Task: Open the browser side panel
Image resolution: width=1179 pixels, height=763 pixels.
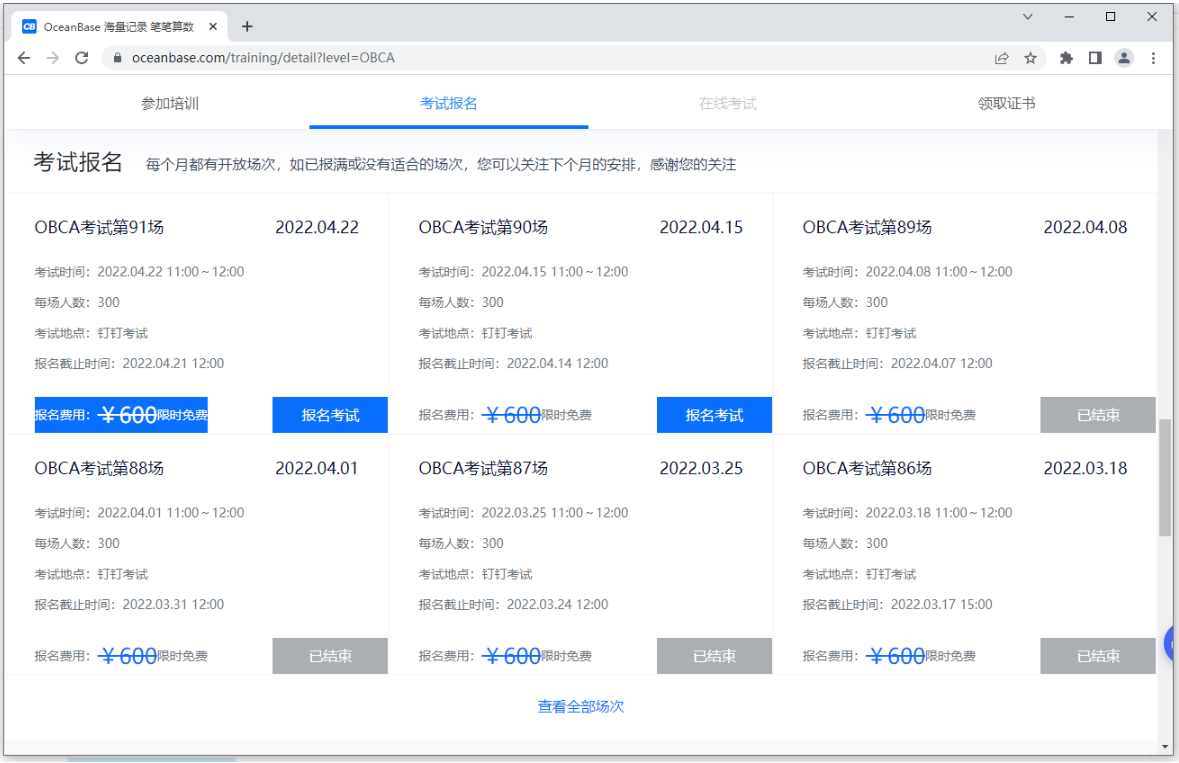Action: coord(1095,58)
